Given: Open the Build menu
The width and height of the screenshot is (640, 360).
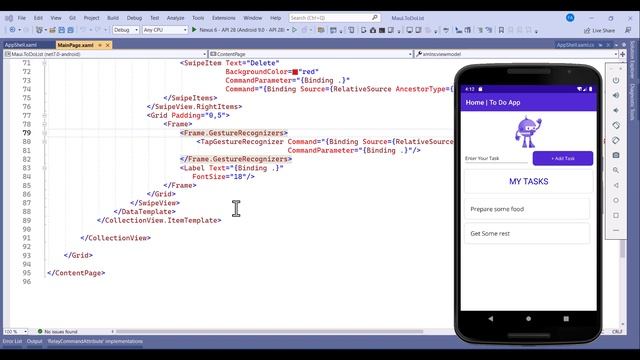Looking at the screenshot, I should pos(113,18).
